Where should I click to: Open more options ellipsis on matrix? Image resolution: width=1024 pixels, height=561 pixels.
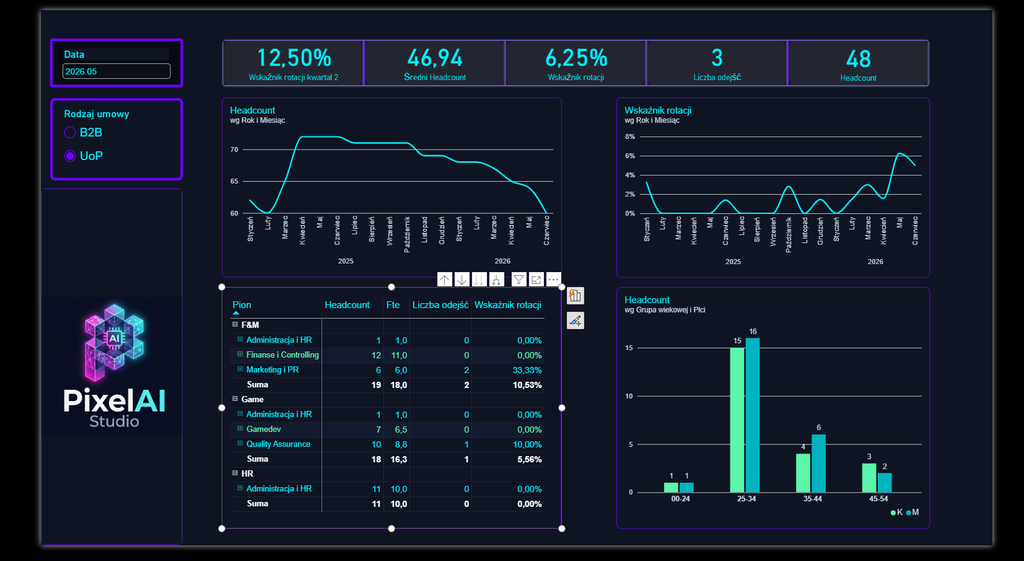[x=553, y=280]
